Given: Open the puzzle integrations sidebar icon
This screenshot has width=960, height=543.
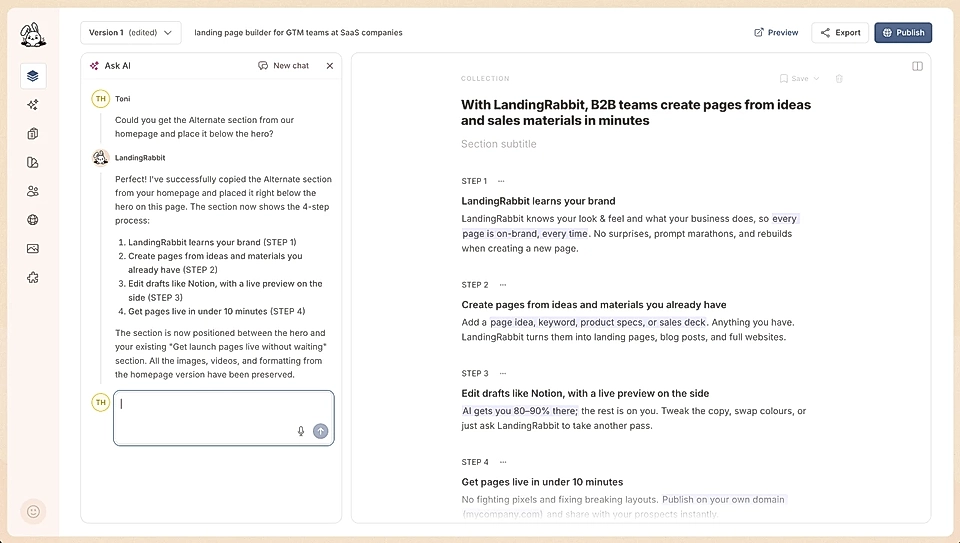Looking at the screenshot, I should 33,277.
